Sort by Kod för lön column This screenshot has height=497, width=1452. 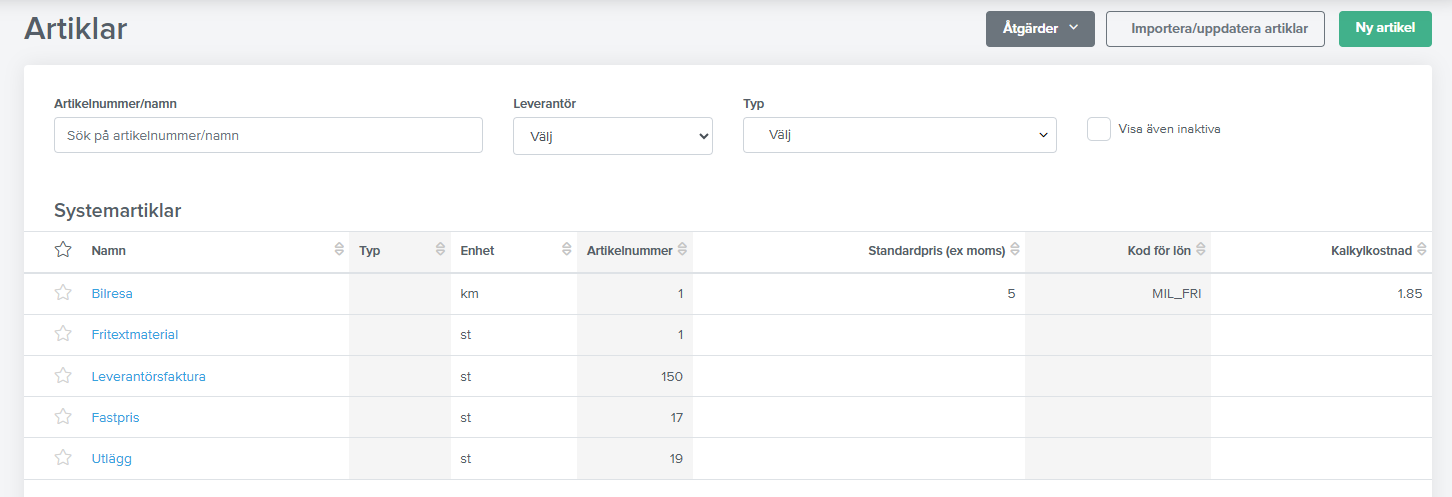(x=1201, y=251)
